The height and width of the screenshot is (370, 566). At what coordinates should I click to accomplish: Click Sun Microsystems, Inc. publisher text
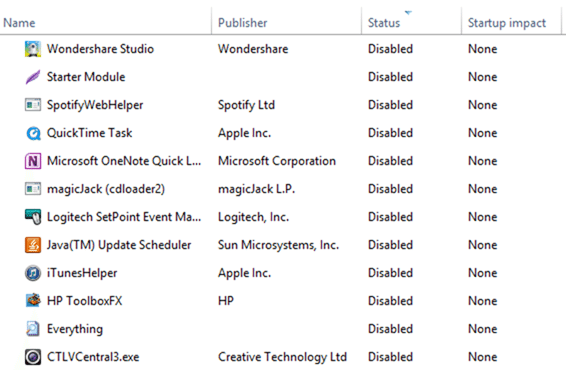(x=278, y=245)
